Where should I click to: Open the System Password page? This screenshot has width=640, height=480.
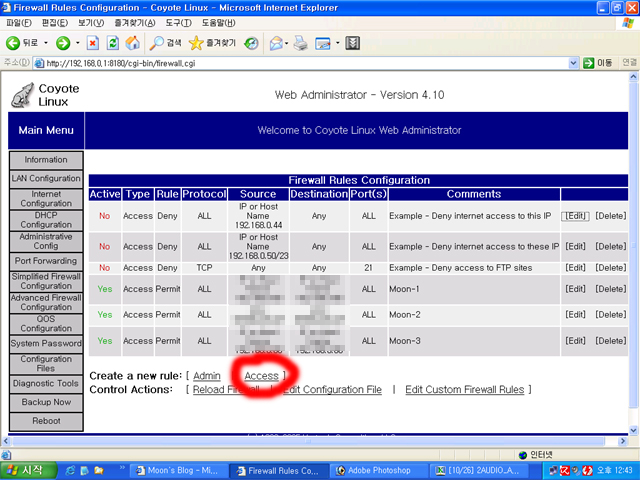[46, 344]
